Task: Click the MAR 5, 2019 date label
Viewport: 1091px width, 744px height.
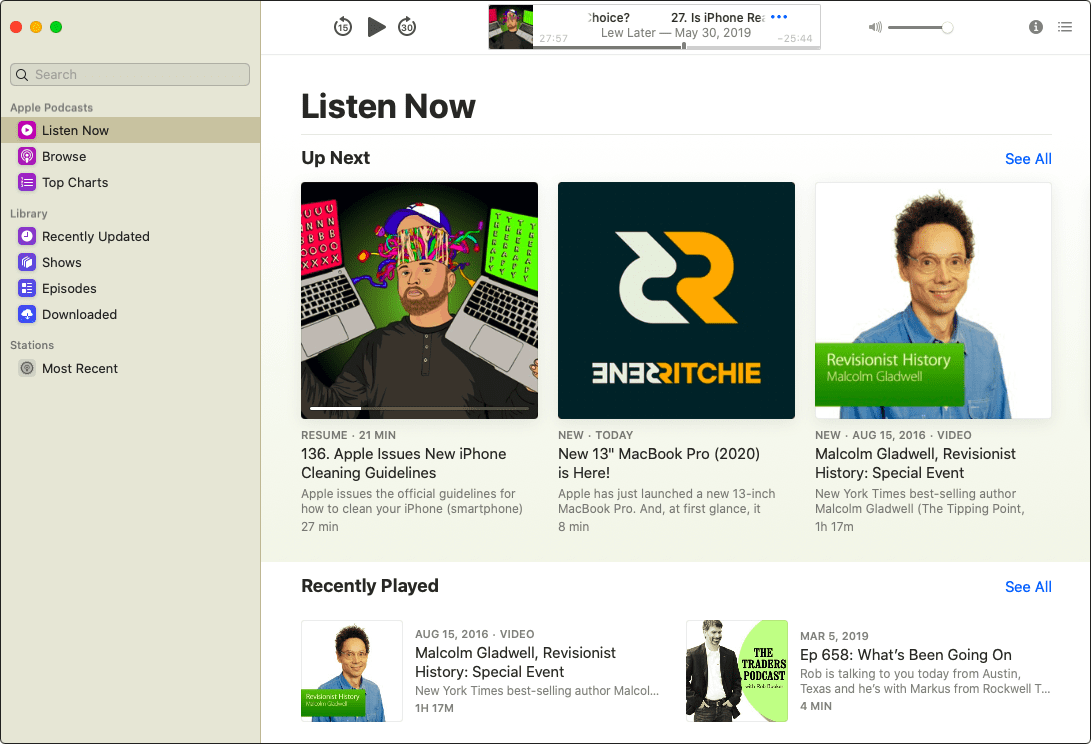Action: 834,636
